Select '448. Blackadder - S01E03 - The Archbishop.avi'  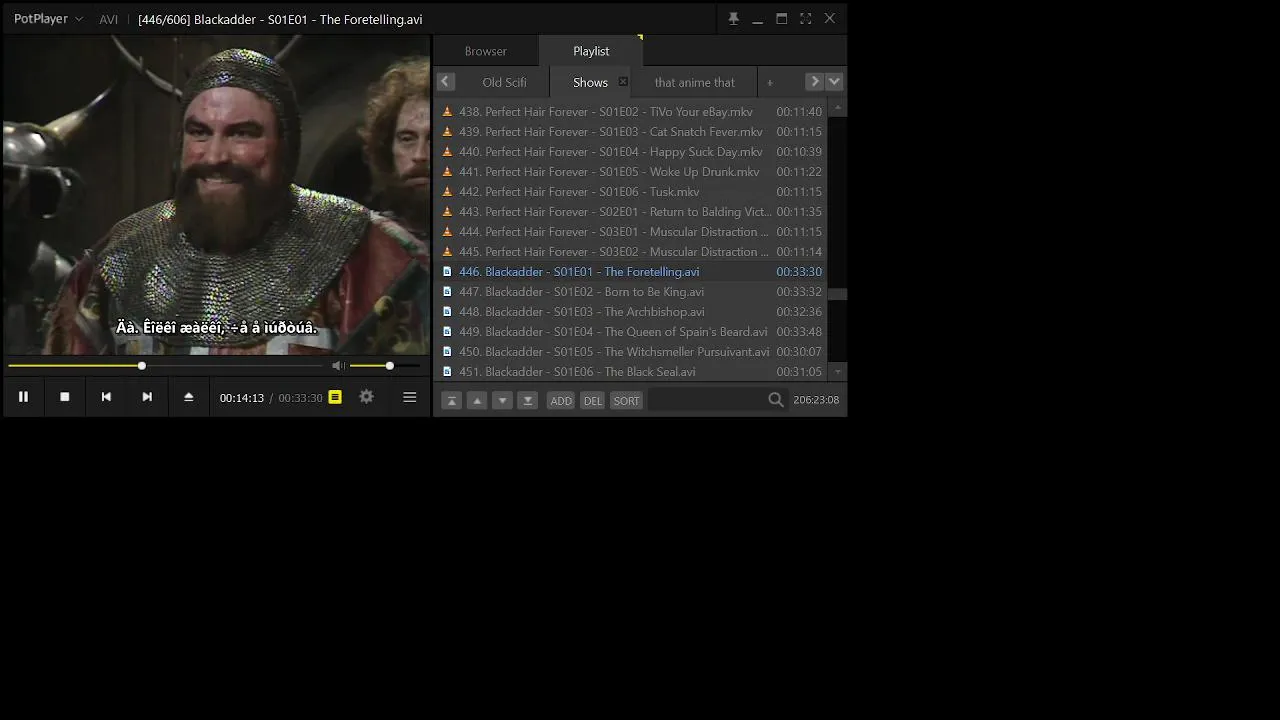[631, 312]
